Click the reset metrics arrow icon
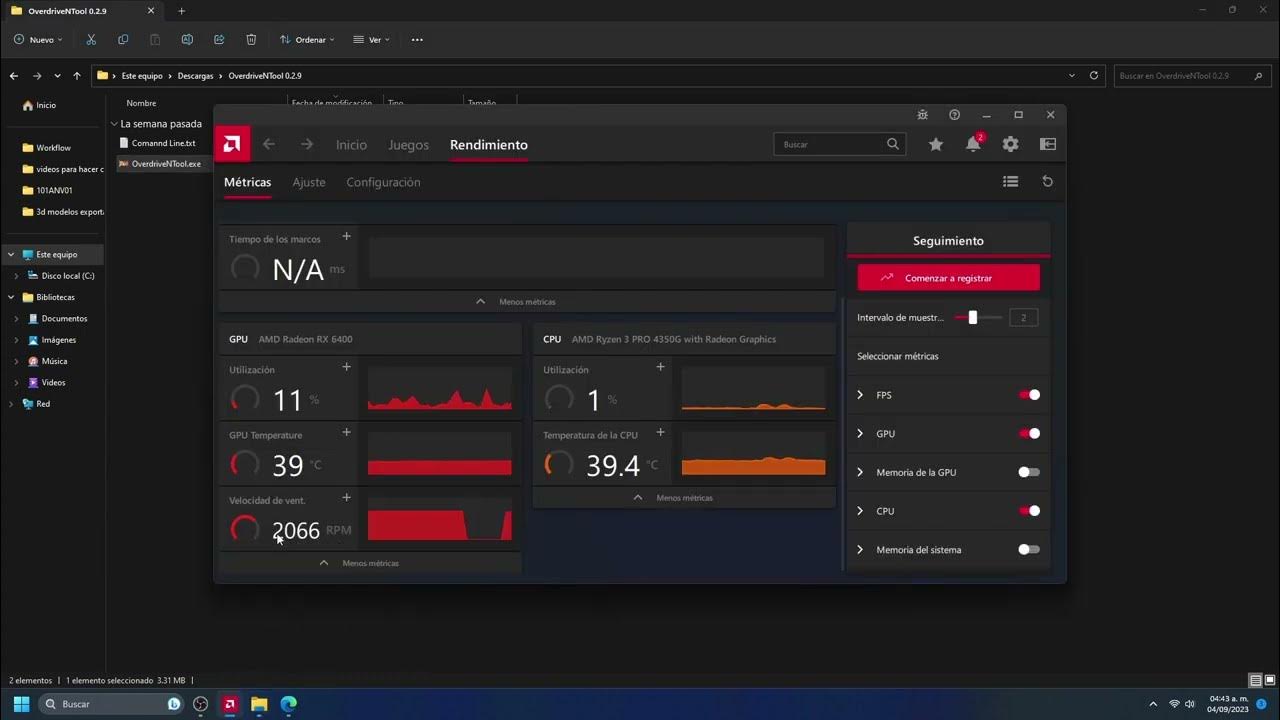 pos(1047,181)
